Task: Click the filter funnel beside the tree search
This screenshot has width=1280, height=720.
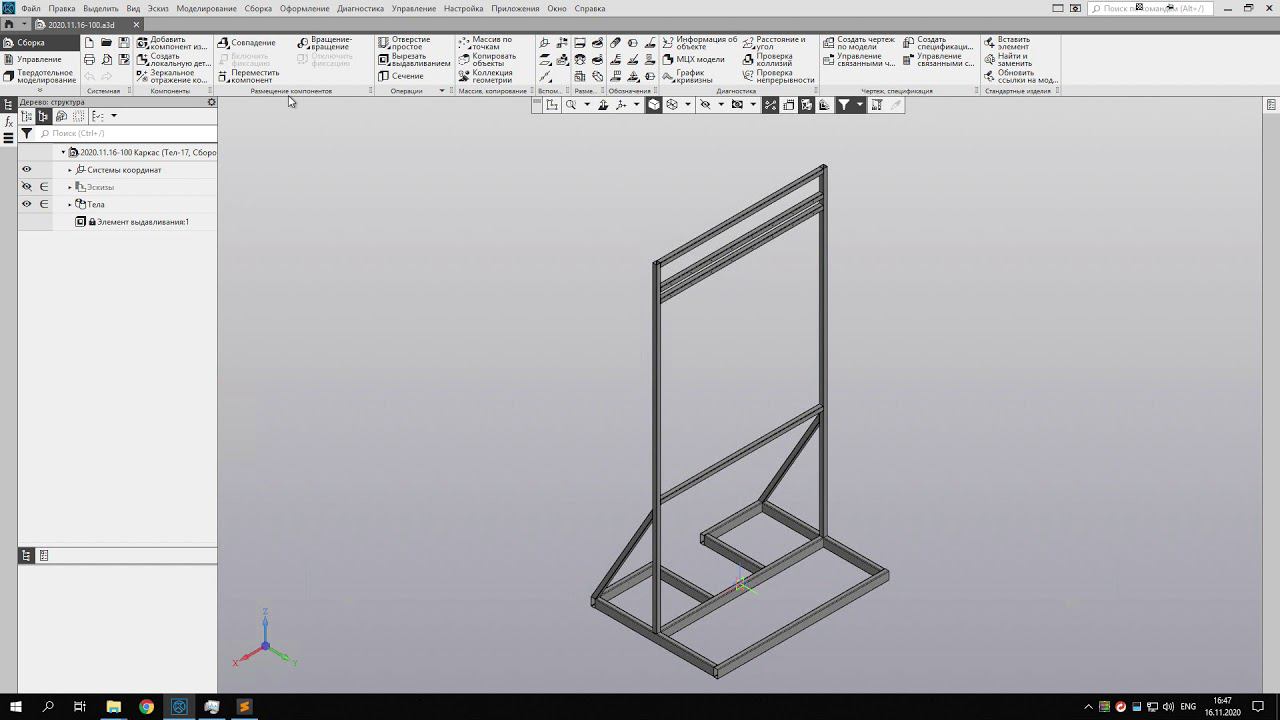Action: point(27,133)
